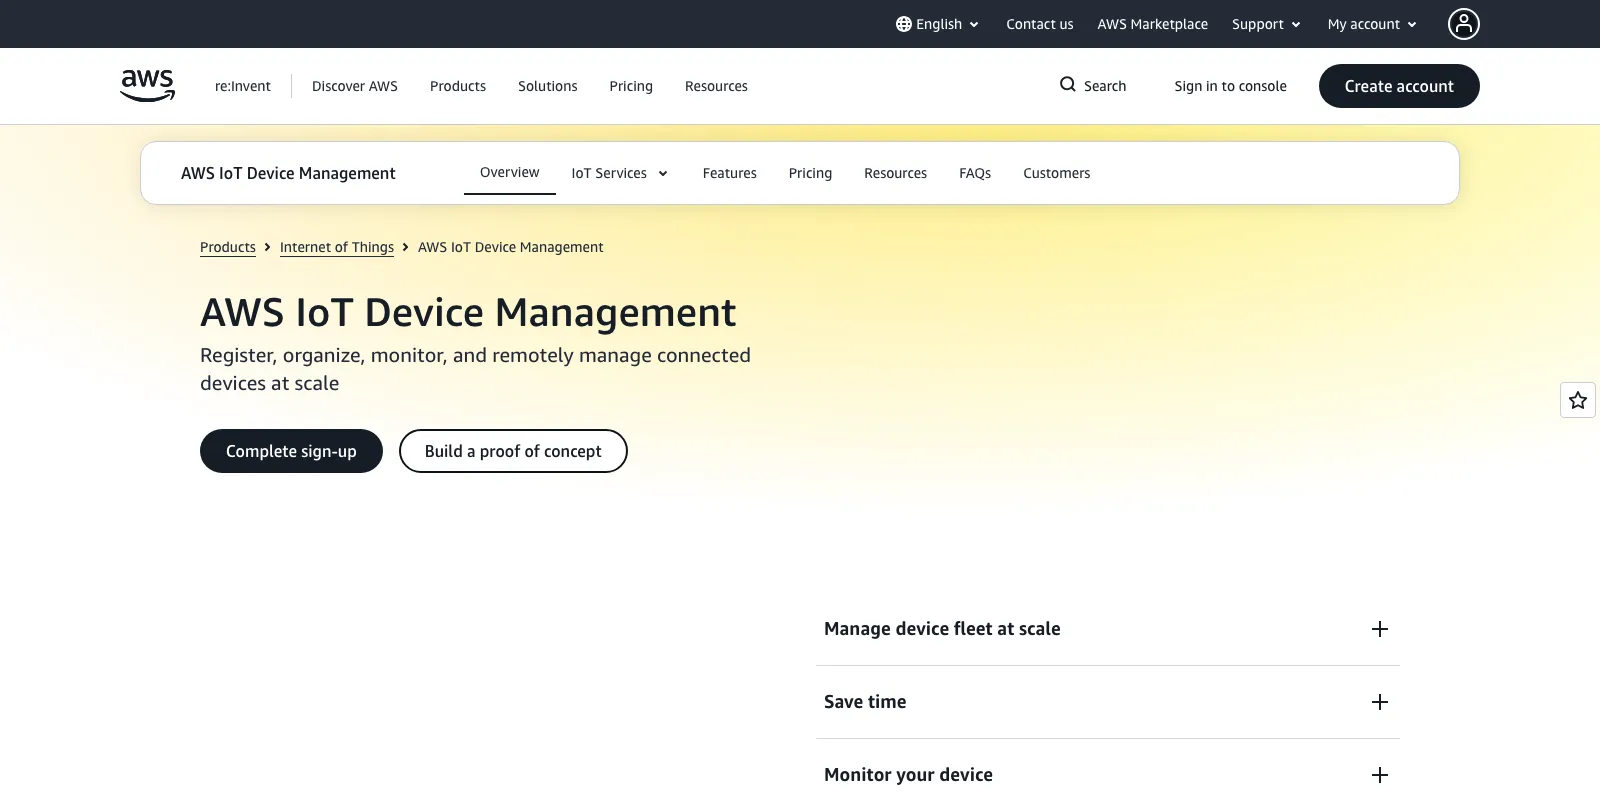Open AWS Marketplace link
1600x800 pixels.
(1152, 24)
